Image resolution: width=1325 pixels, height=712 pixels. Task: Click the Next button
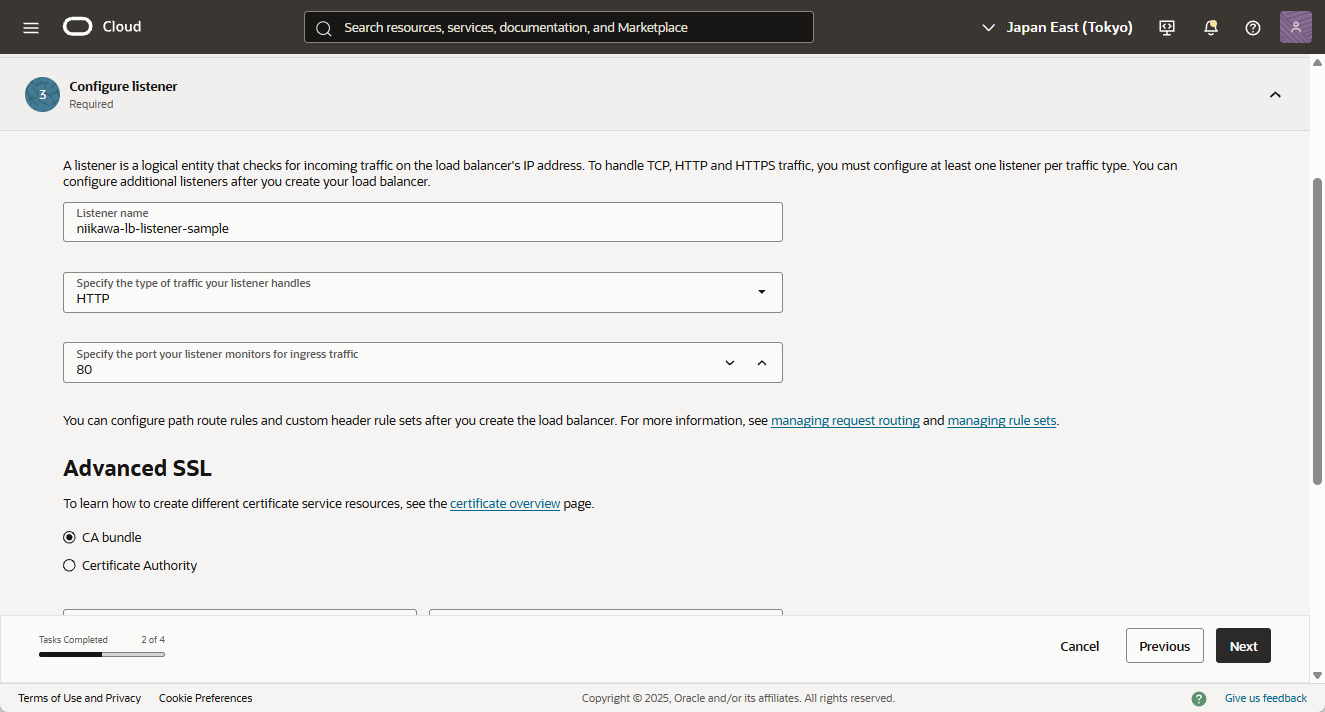[x=1243, y=646]
